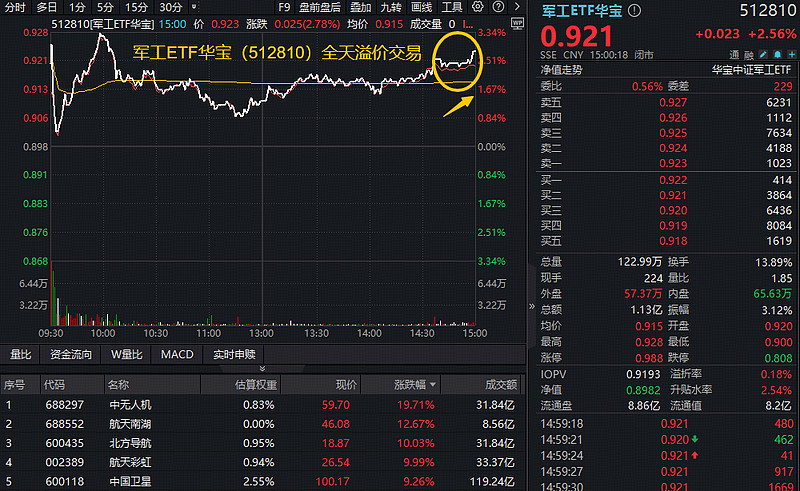This screenshot has width=800, height=491.
Task: Click 叠加 overlay toolbar item
Action: tap(361, 7)
